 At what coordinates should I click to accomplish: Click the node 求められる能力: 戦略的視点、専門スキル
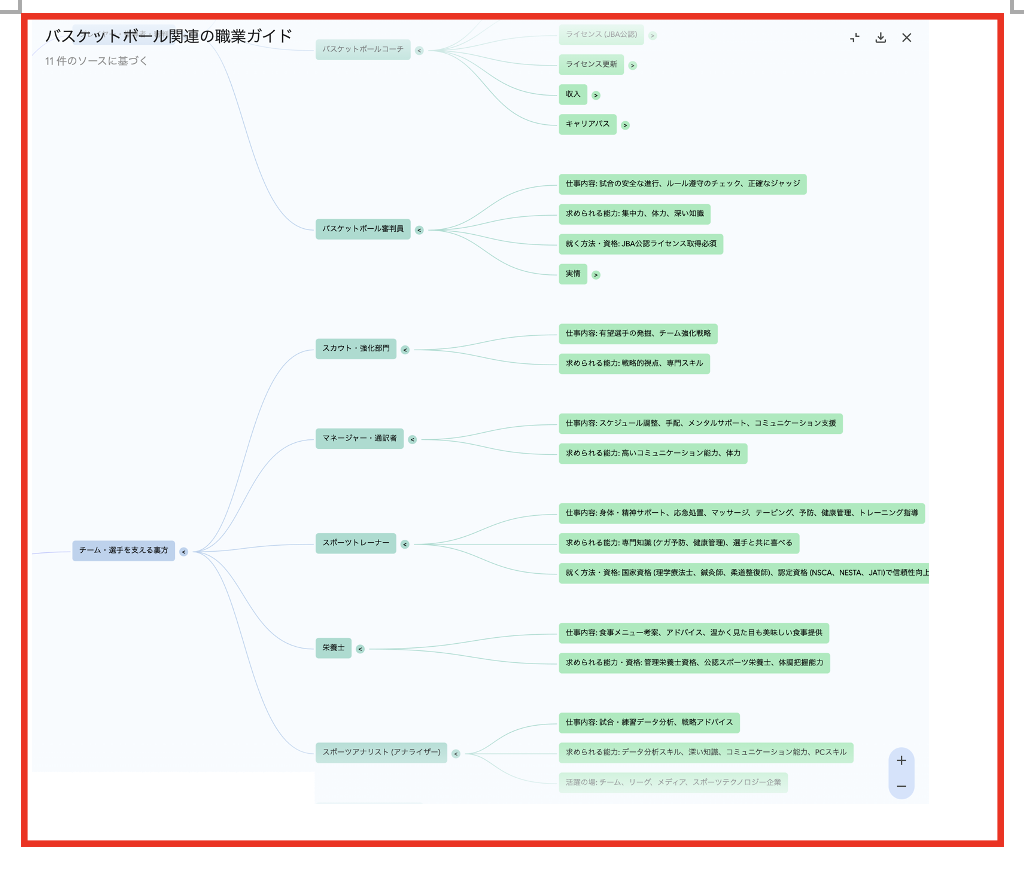coord(634,364)
